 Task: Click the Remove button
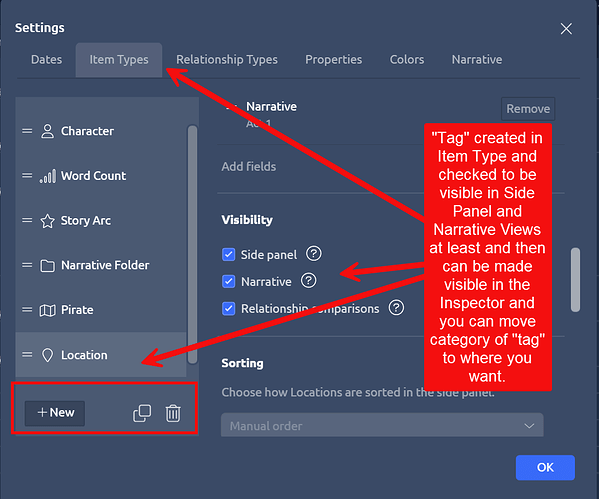pos(528,109)
